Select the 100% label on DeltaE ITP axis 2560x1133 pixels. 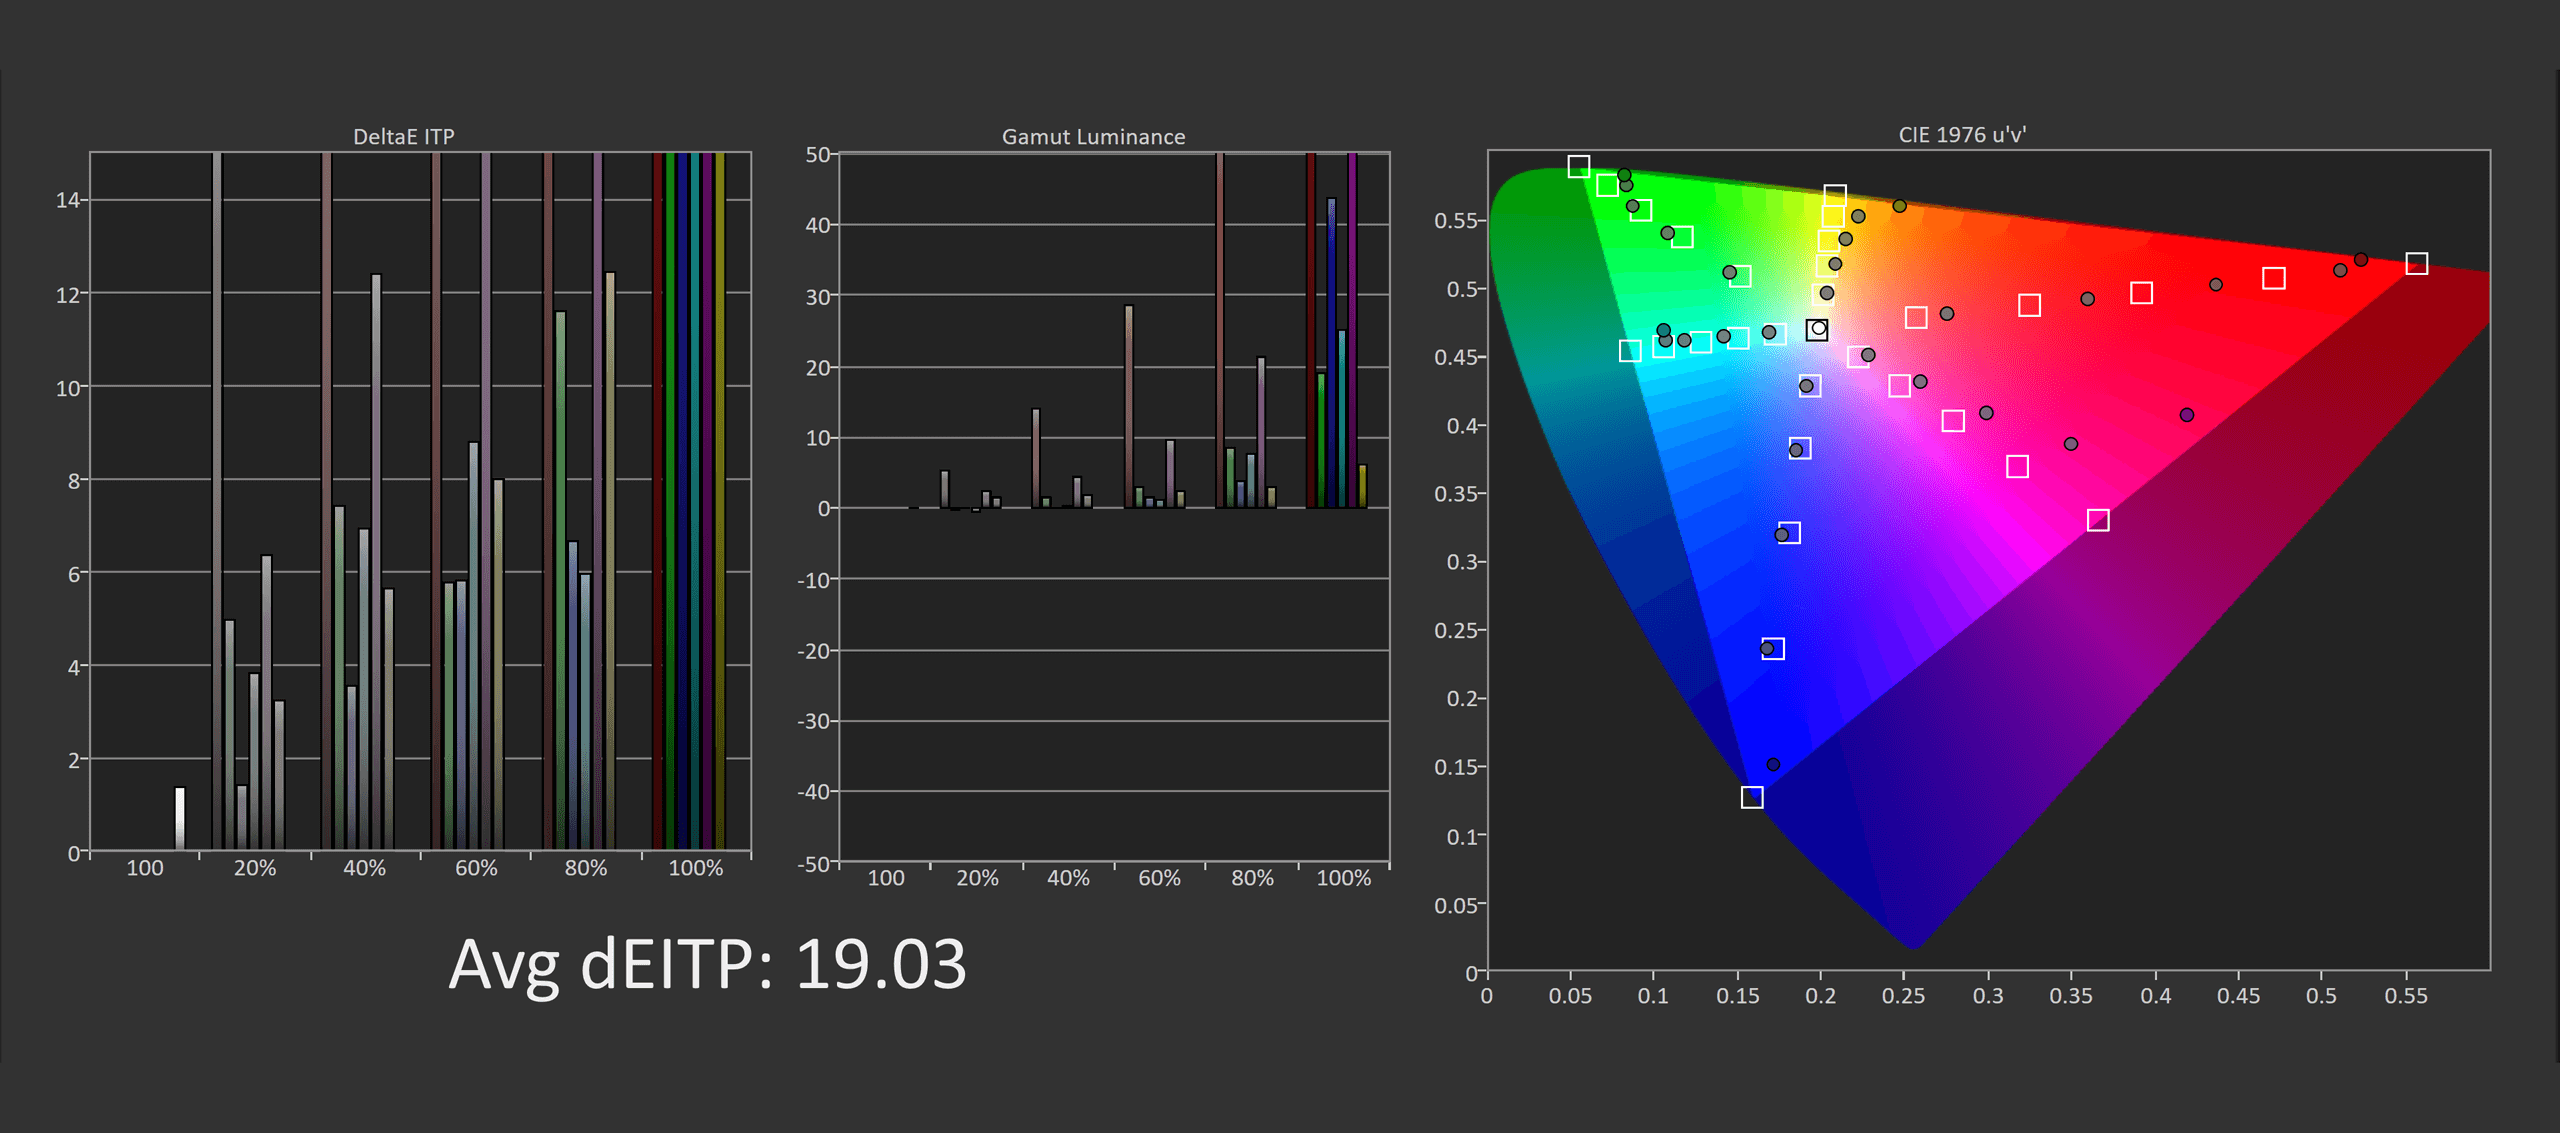[695, 868]
